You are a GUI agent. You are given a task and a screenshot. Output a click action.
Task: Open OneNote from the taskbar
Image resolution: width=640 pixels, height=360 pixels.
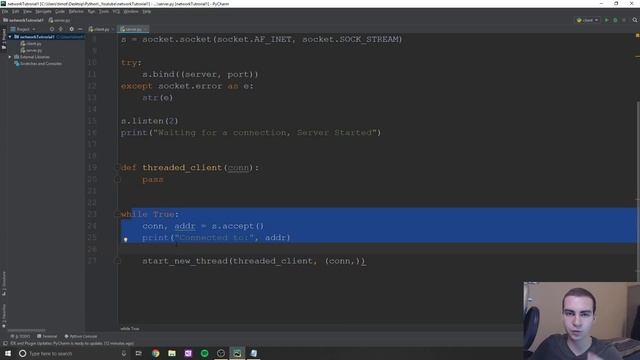coord(188,353)
